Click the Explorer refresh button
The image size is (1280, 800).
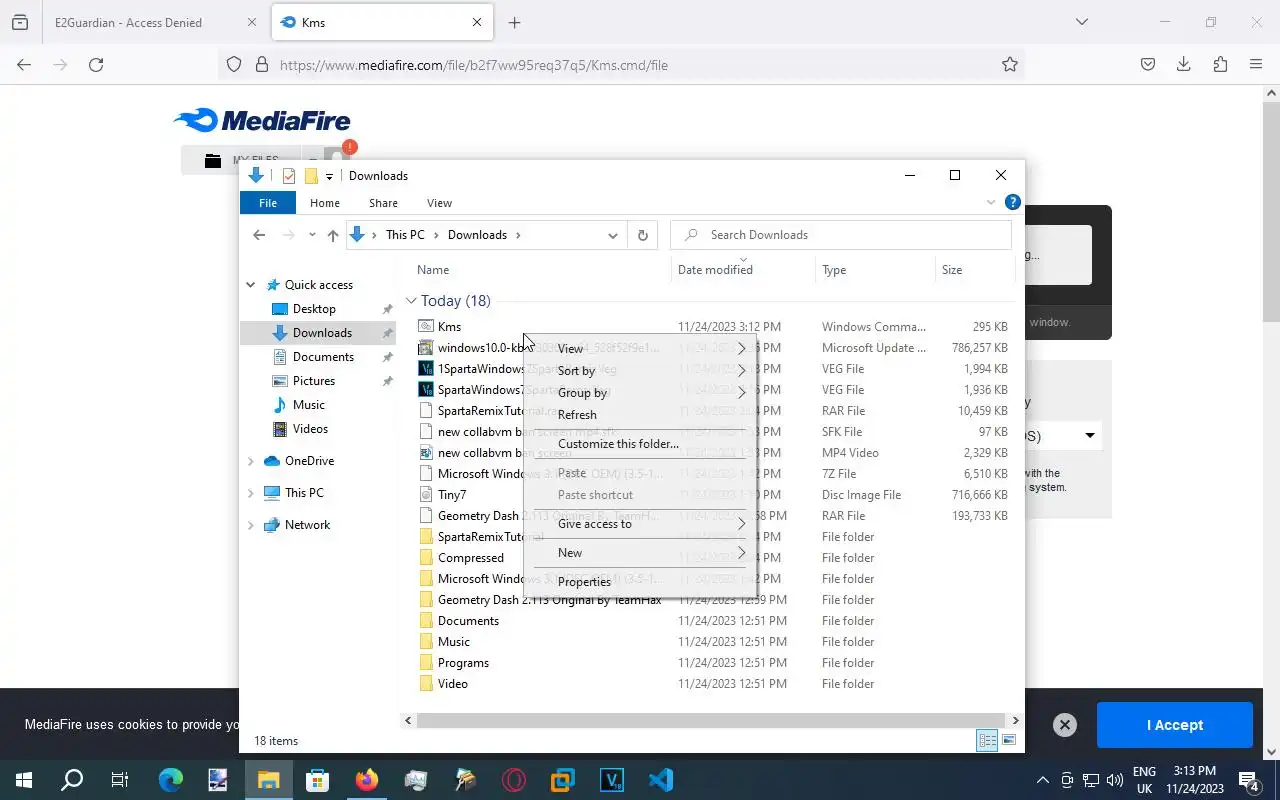[x=643, y=235]
